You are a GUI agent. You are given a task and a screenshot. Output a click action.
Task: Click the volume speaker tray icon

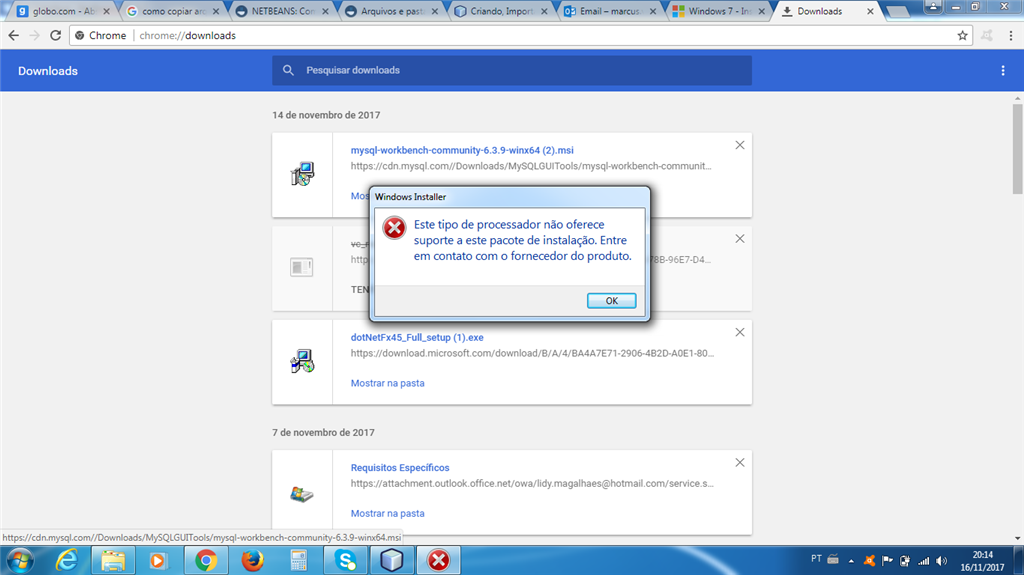coord(941,561)
